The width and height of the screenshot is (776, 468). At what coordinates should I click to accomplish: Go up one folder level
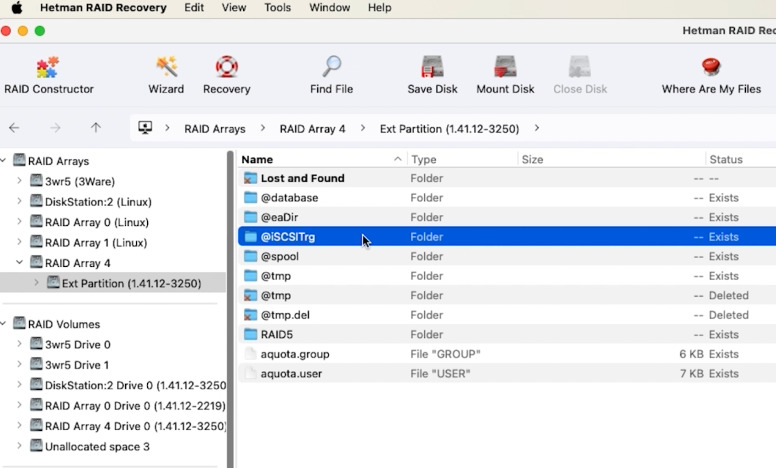[96, 128]
